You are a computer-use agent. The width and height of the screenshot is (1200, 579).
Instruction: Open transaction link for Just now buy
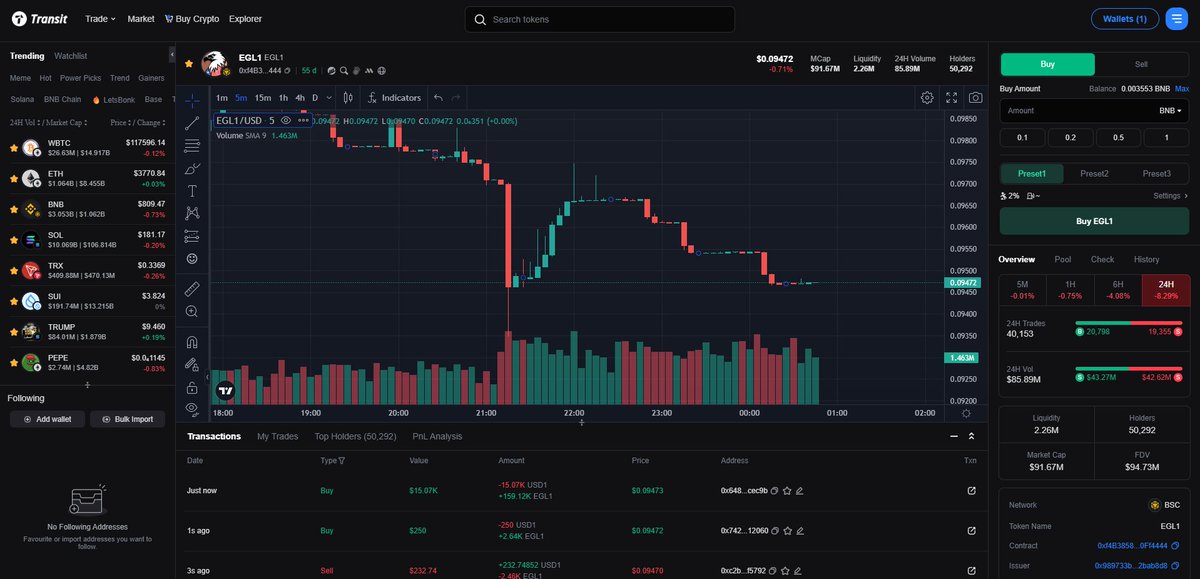[x=971, y=491]
